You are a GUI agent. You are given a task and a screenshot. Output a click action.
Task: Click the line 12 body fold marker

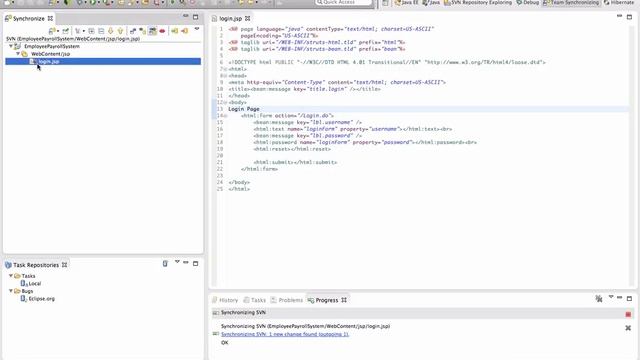tap(225, 102)
